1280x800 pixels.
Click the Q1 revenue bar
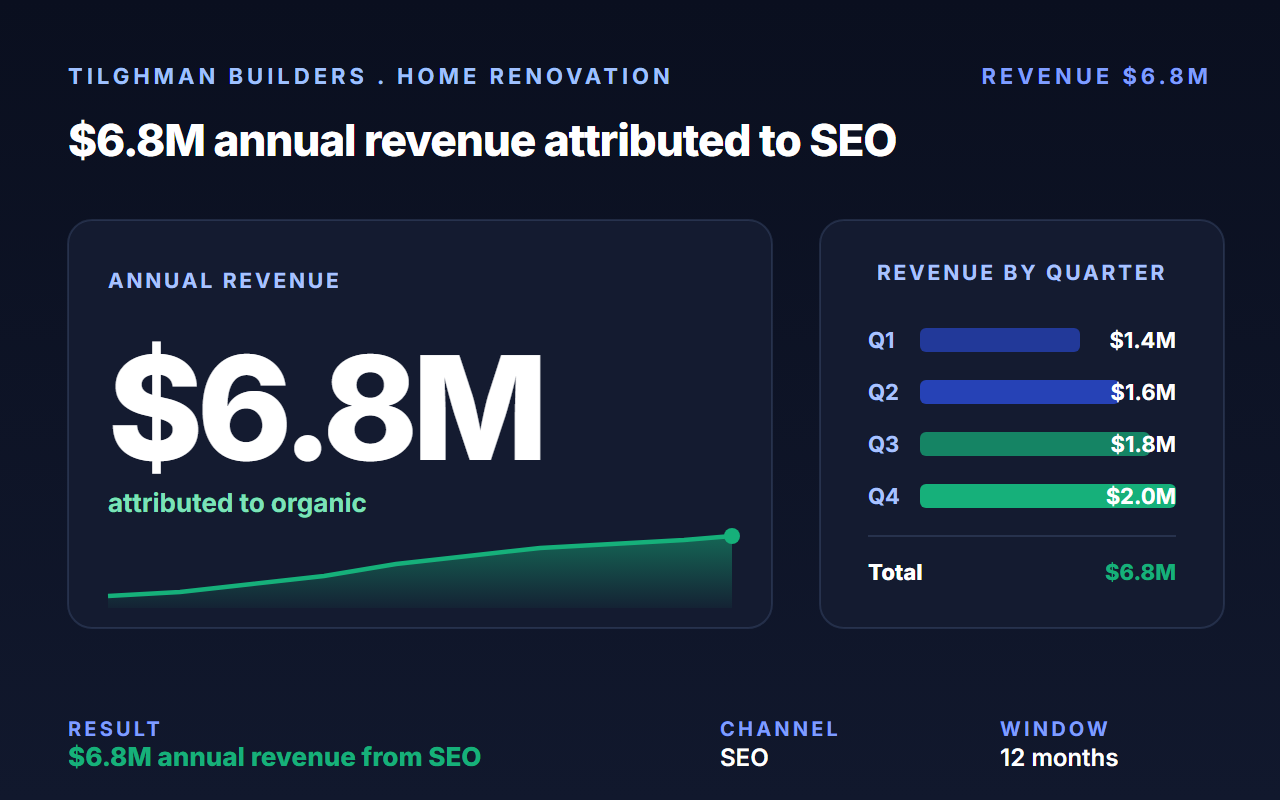[x=1000, y=340]
